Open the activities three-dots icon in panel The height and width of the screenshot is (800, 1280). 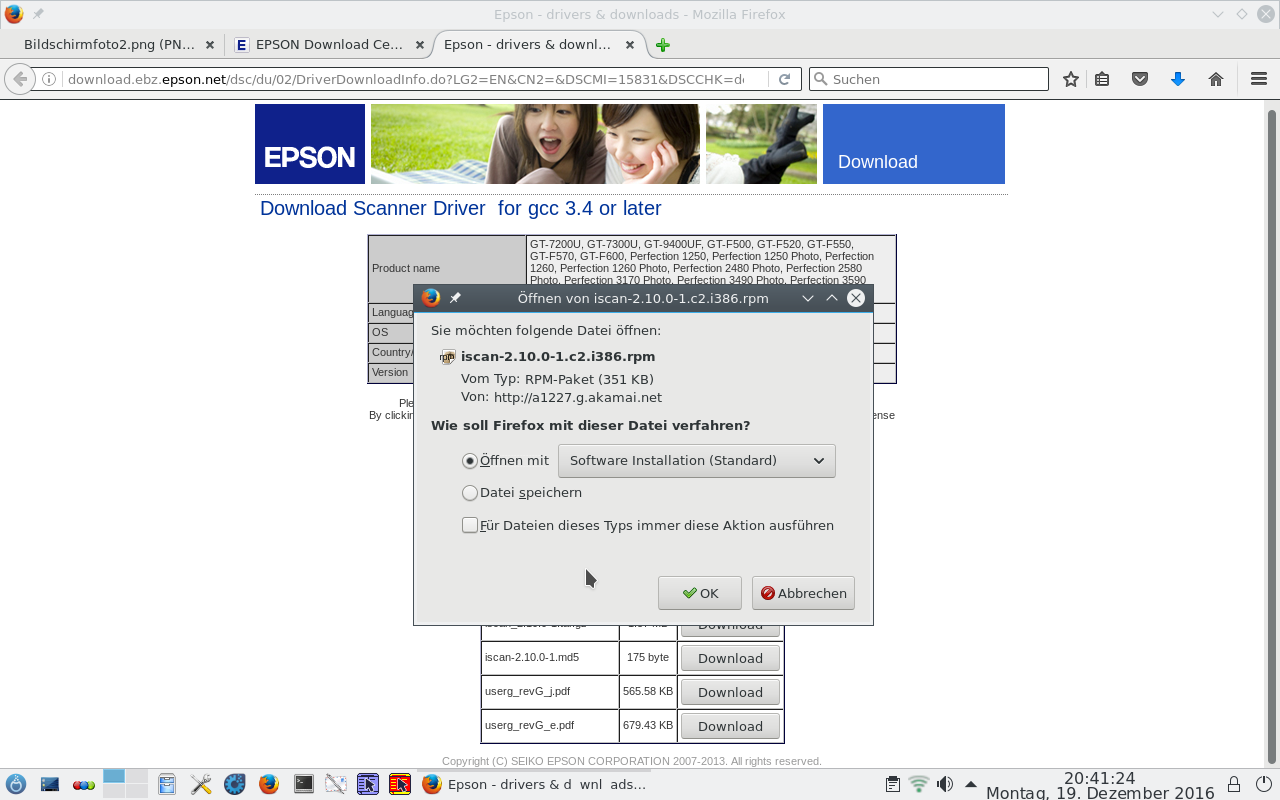tap(84, 785)
